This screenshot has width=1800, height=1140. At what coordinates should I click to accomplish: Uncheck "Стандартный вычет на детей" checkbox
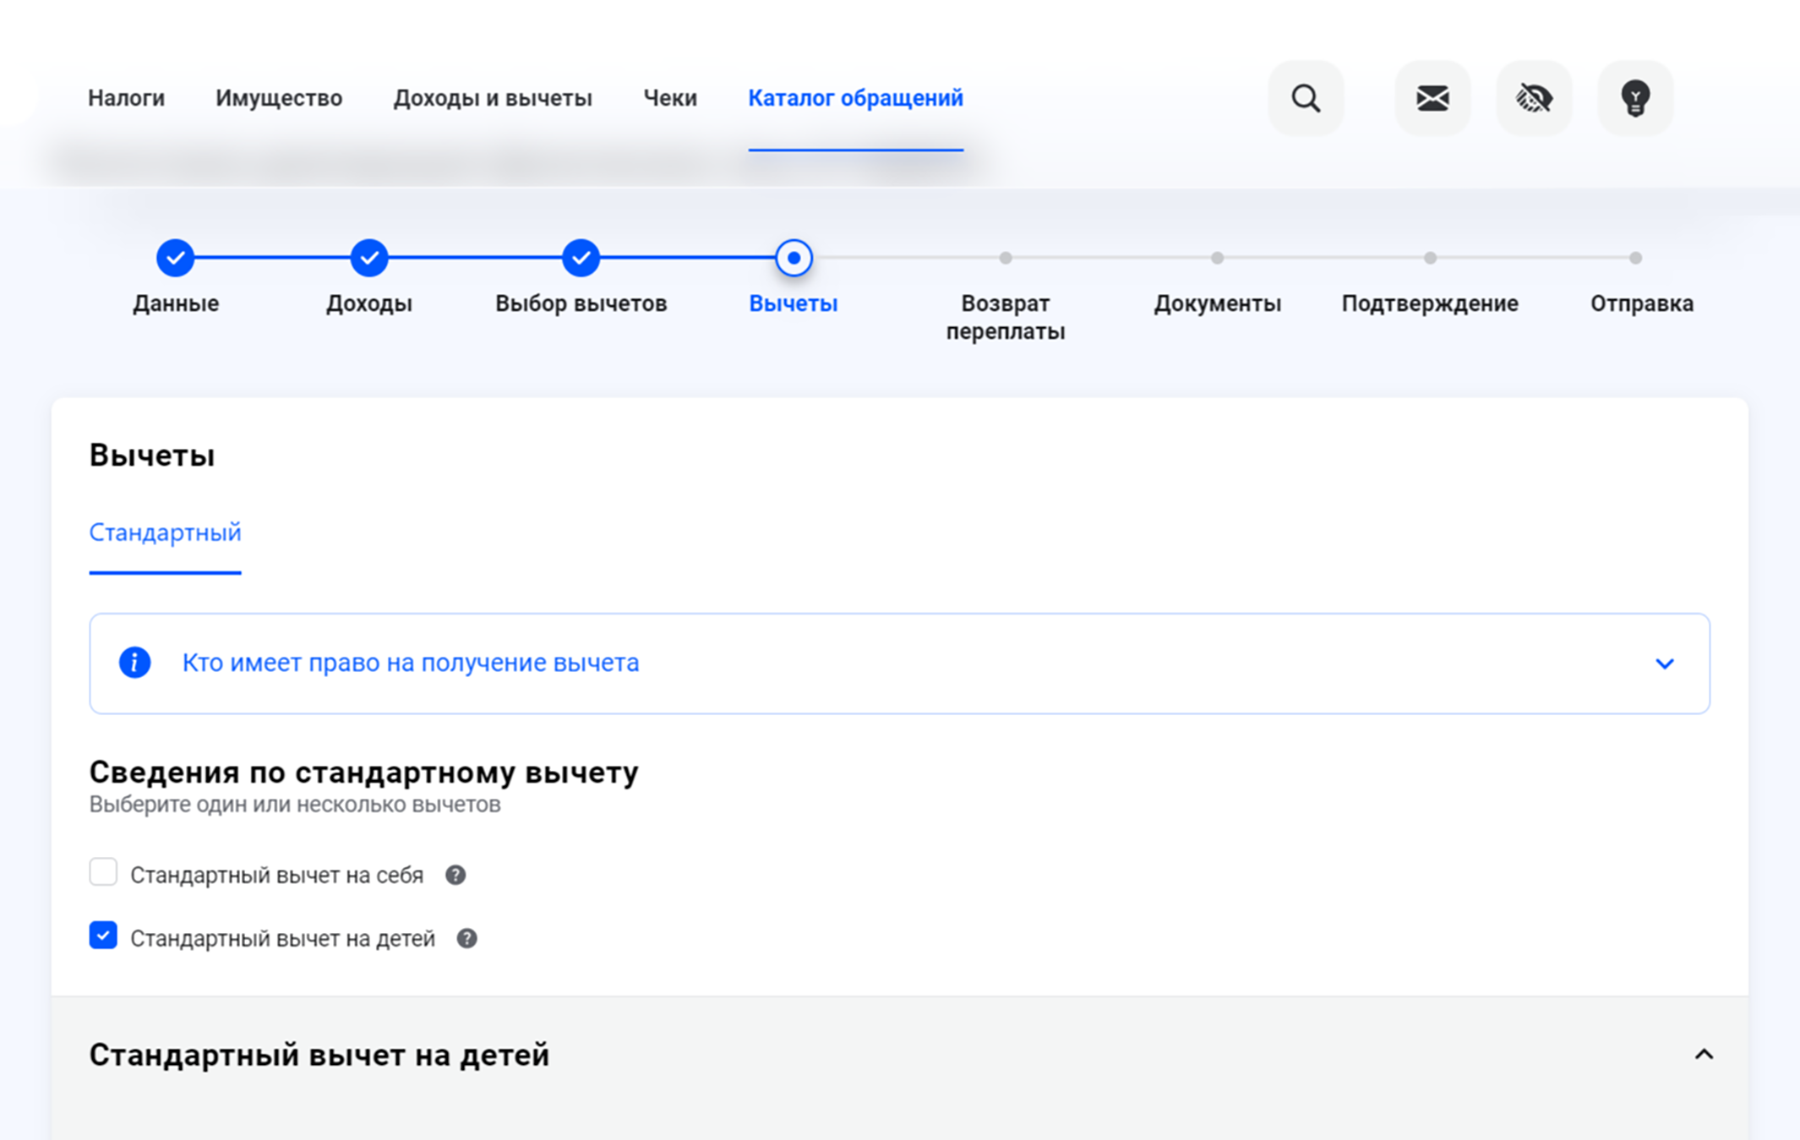(103, 935)
